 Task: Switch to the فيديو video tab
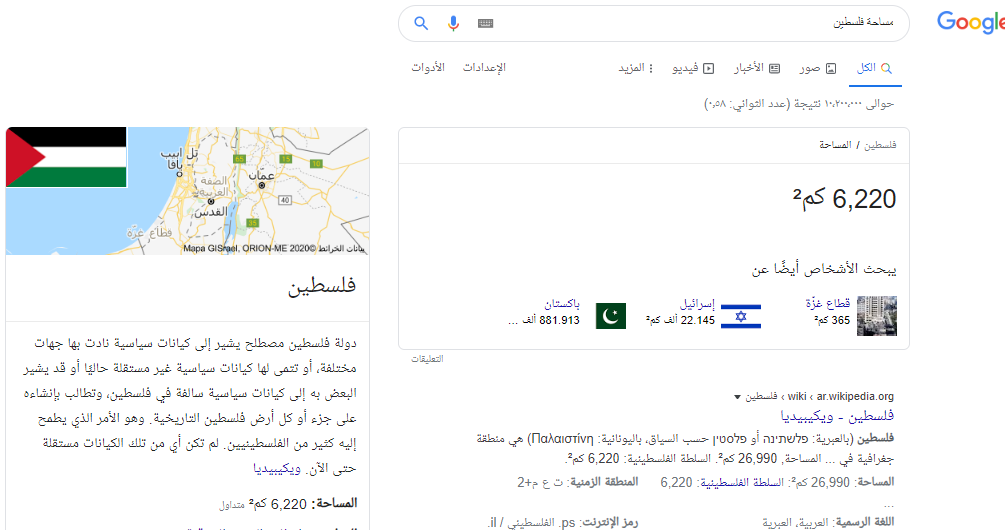click(693, 68)
